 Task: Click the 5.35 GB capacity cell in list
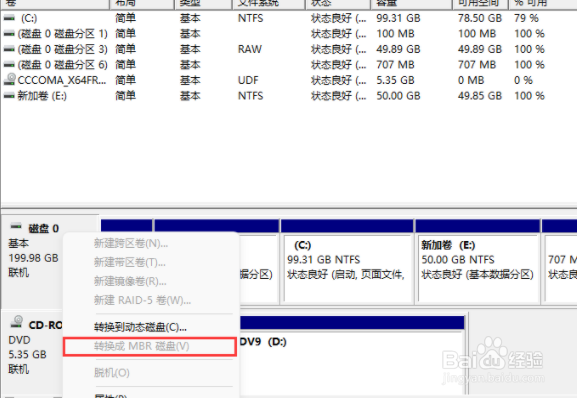[395, 80]
